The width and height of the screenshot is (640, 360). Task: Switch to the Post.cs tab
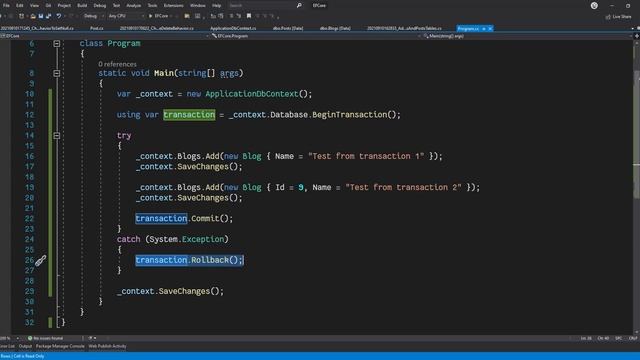pyautogui.click(x=97, y=29)
